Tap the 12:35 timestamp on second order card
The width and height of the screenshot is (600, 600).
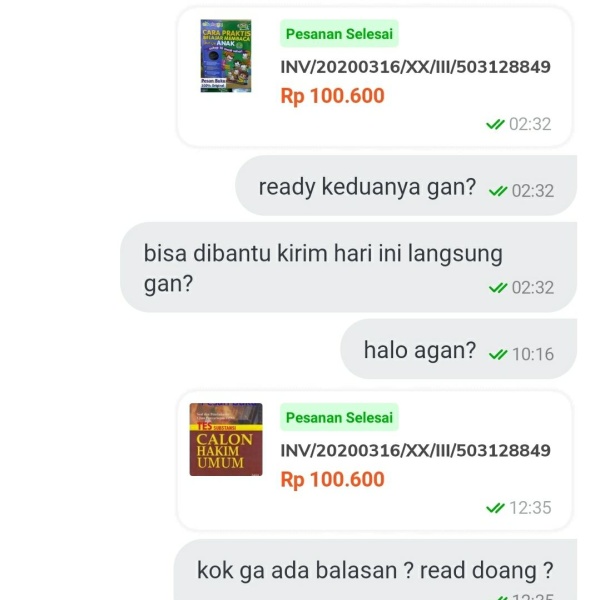pyautogui.click(x=530, y=508)
